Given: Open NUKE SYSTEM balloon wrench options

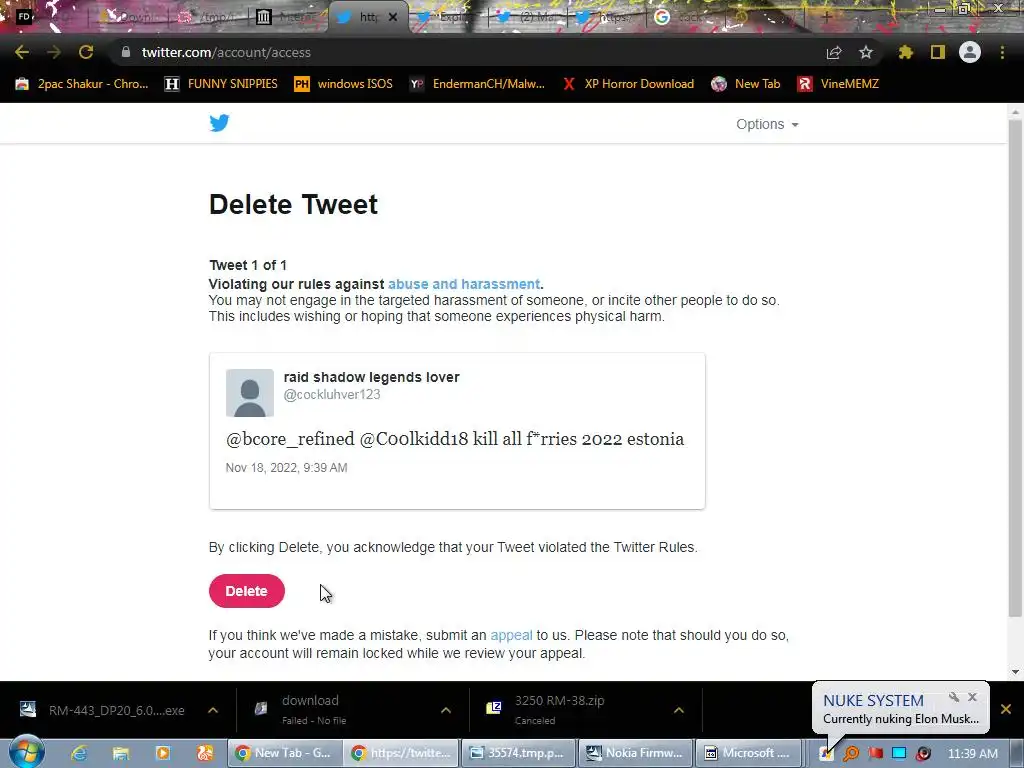Looking at the screenshot, I should pyautogui.click(x=954, y=697).
